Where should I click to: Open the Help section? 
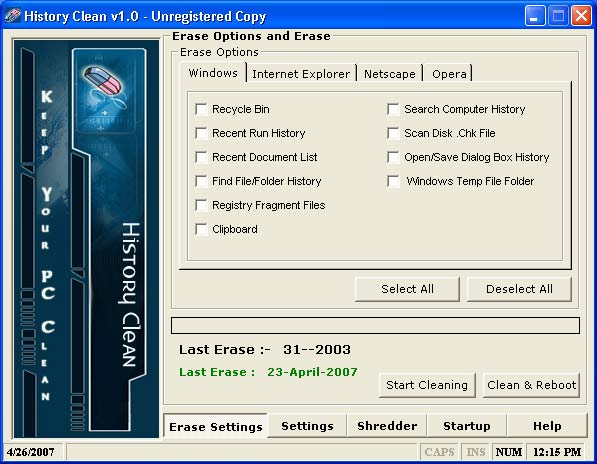[547, 426]
